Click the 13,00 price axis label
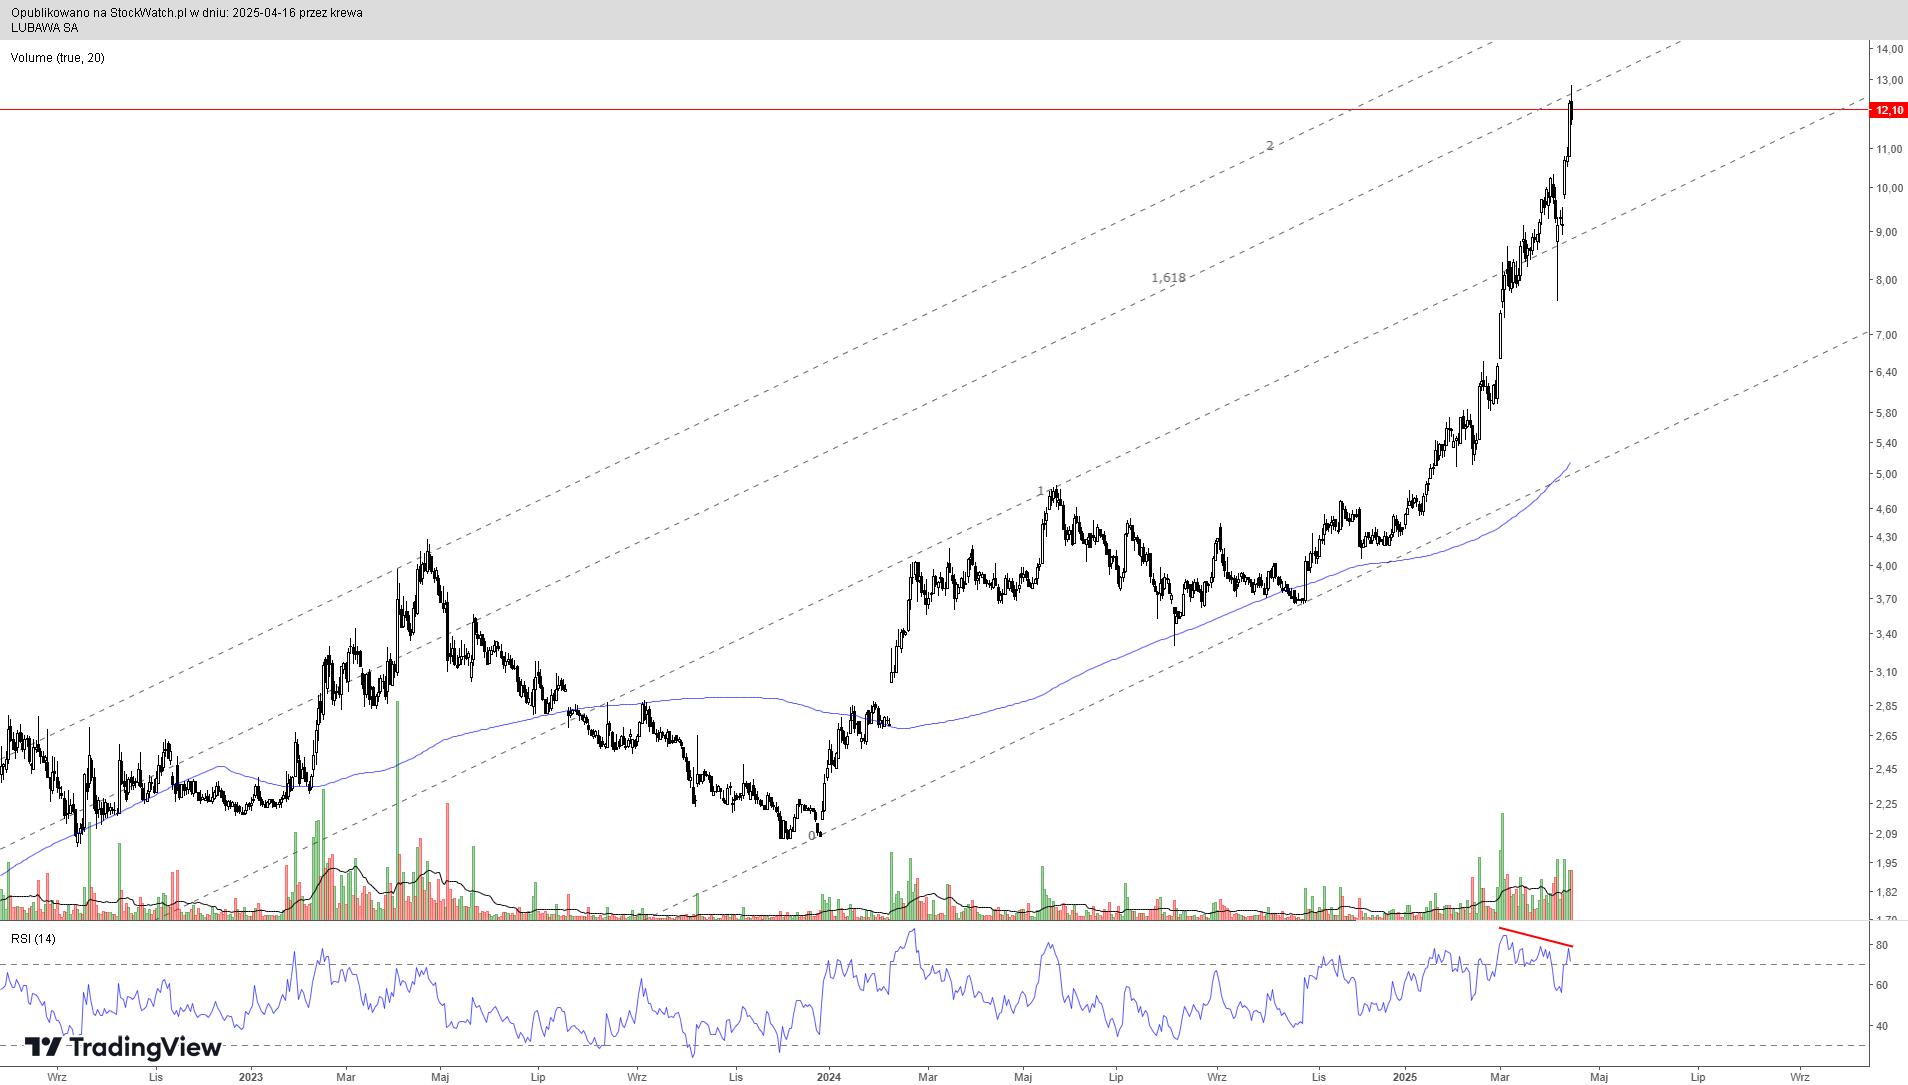This screenshot has height=1085, width=1908. (x=1889, y=80)
